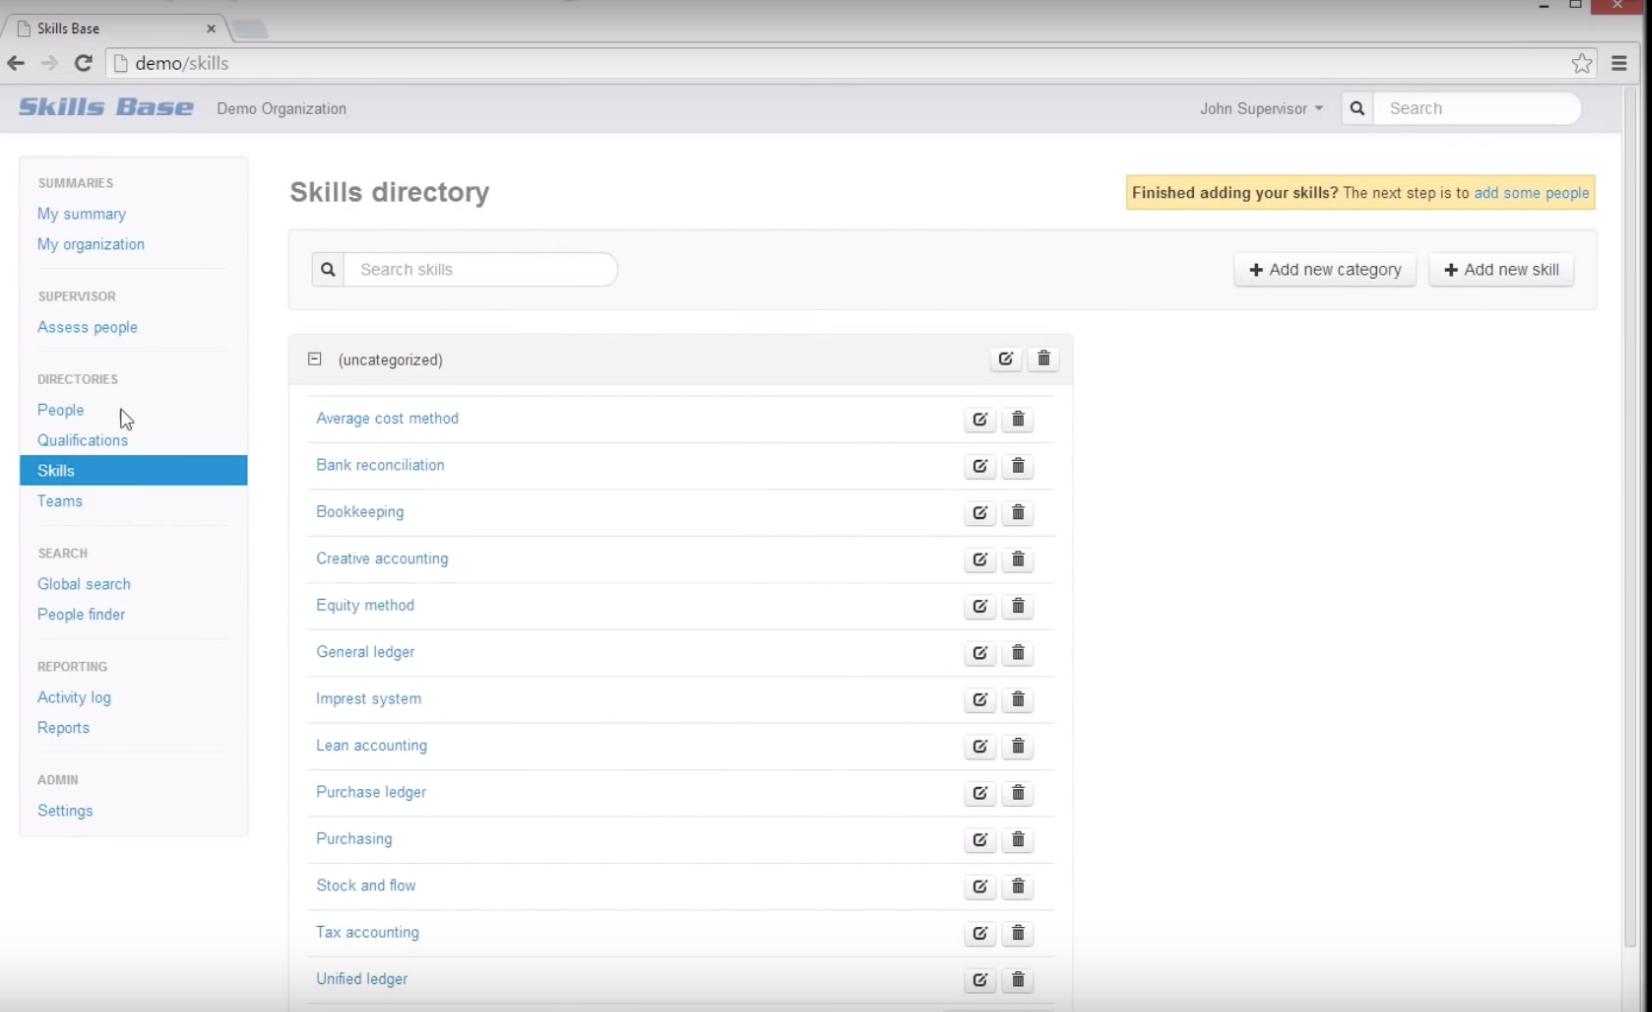
Task: Edit the Creative accounting skill
Action: point(980,559)
